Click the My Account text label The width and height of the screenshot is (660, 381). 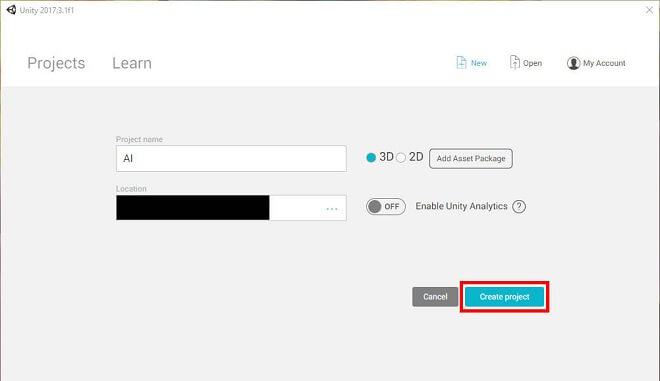tap(604, 63)
